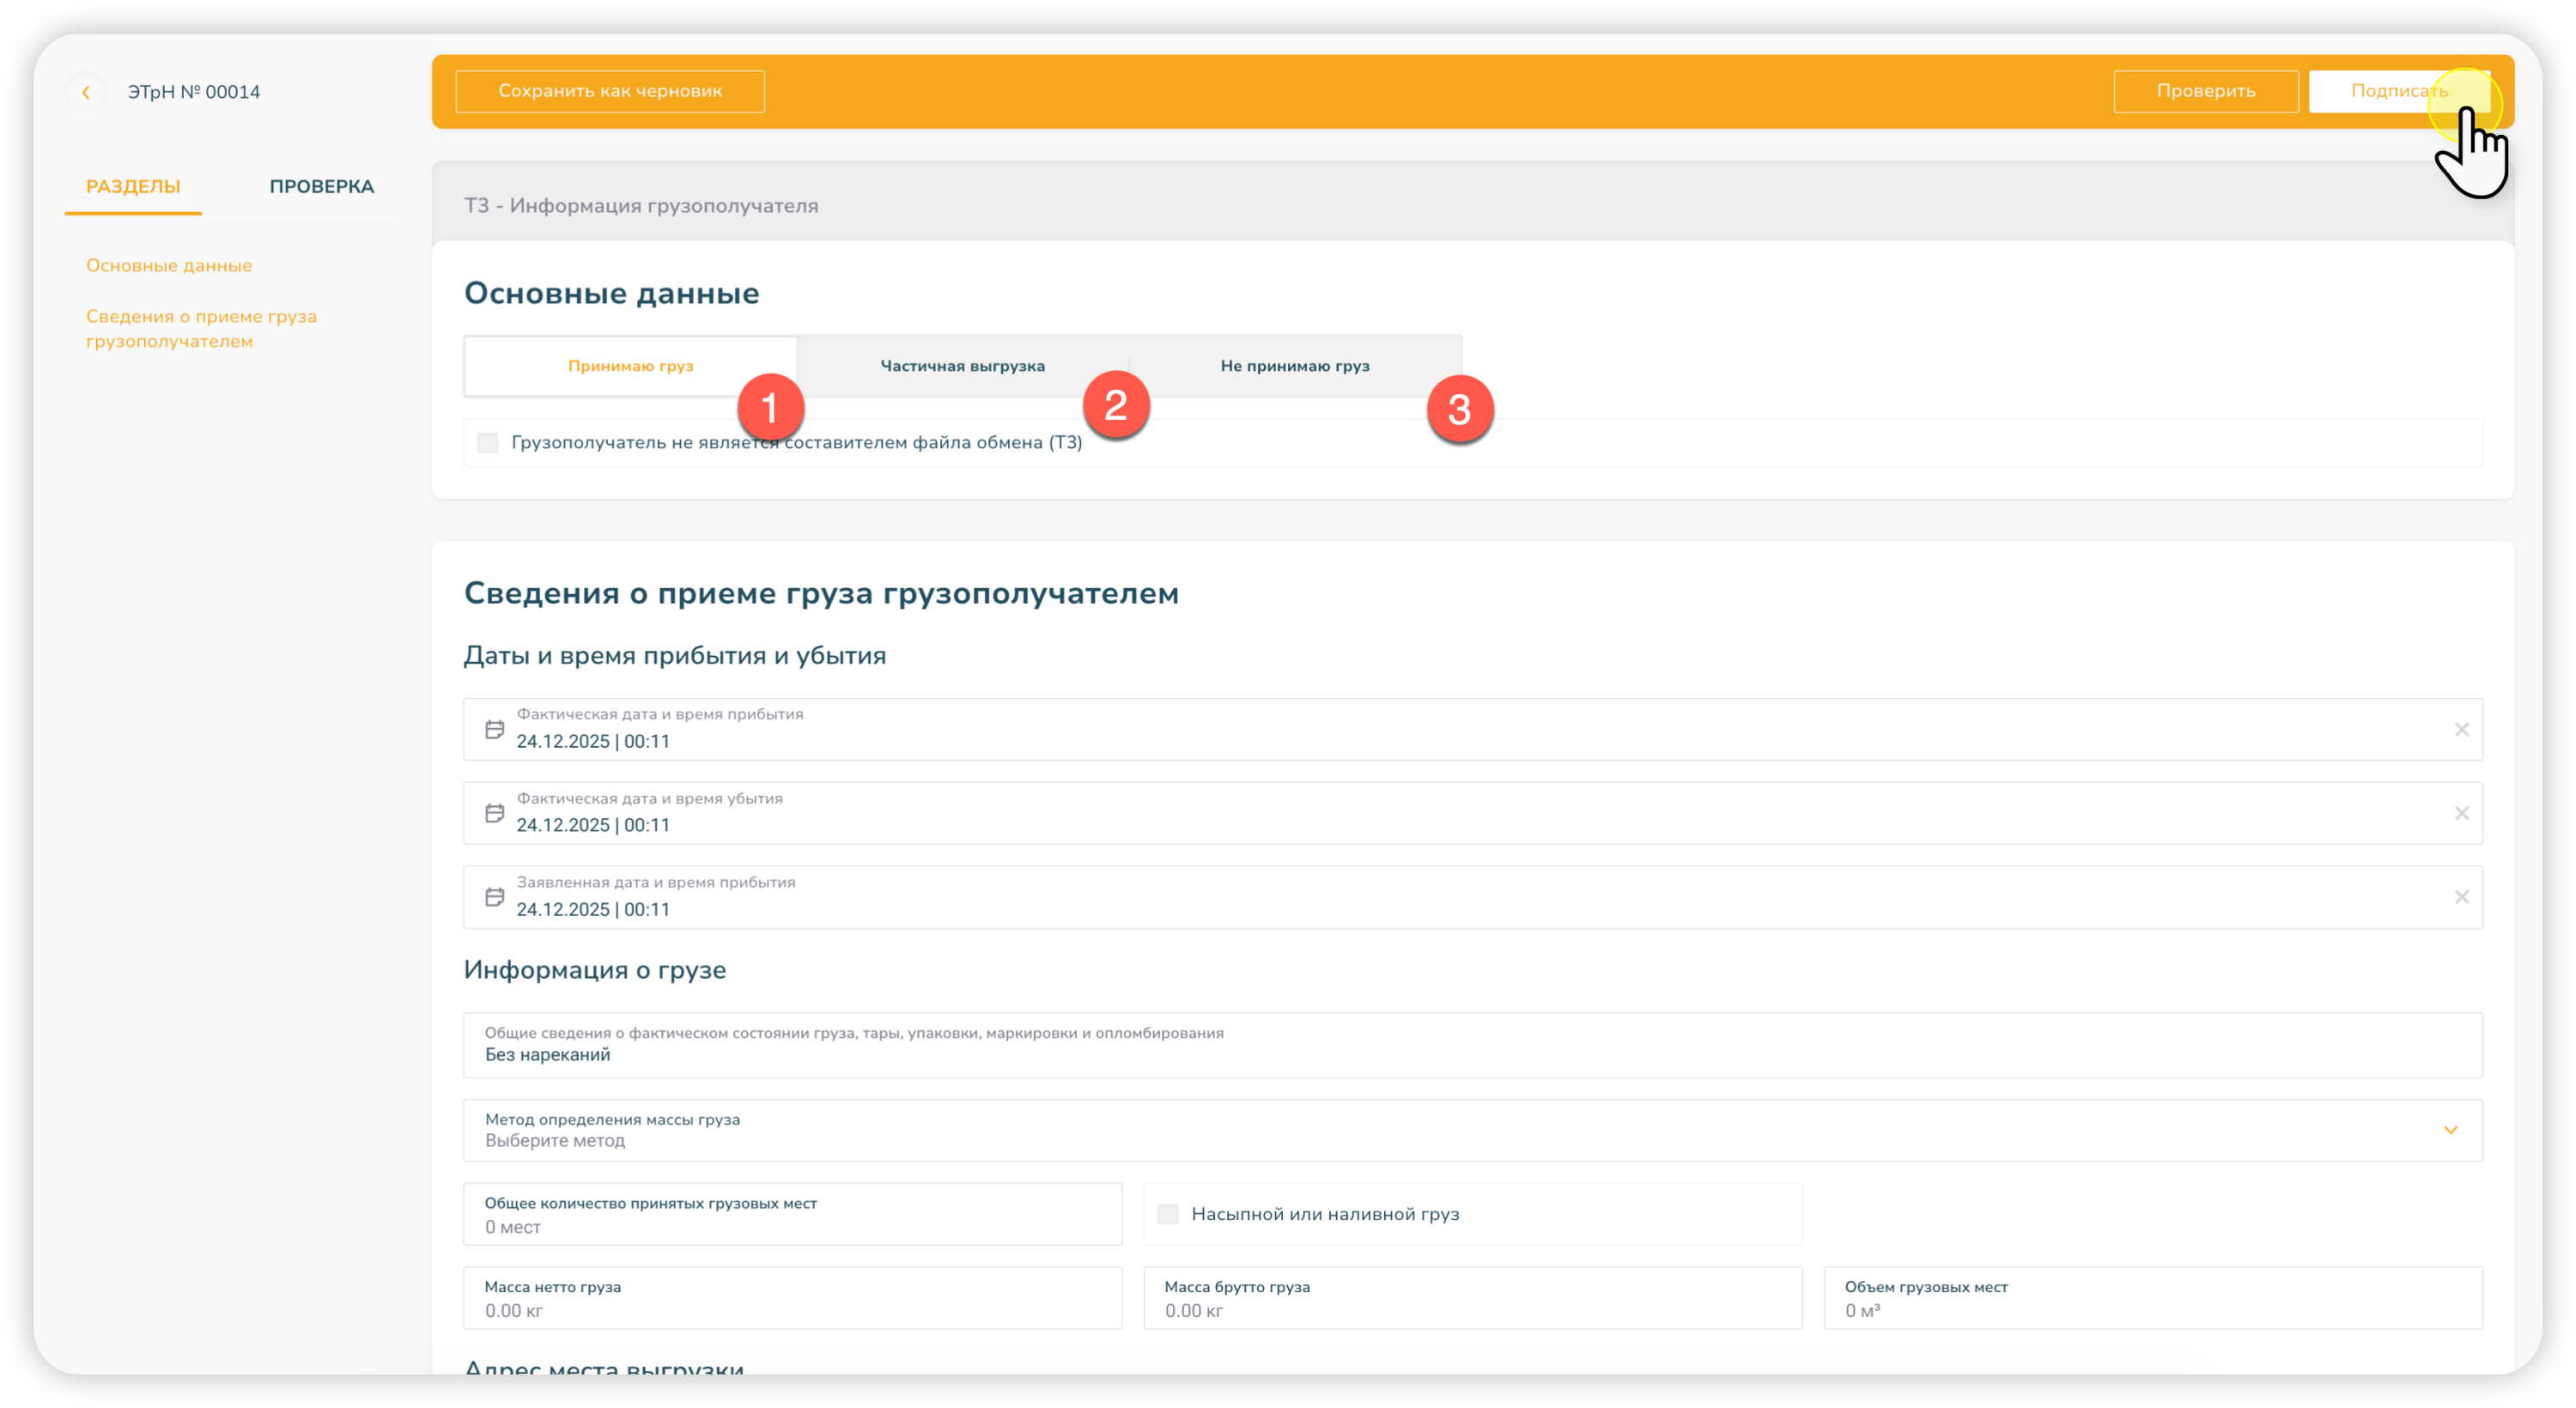Enable 'Насыпной или наливной груз' checkbox
The width and height of the screenshot is (2576, 1408).
pyautogui.click(x=1167, y=1214)
